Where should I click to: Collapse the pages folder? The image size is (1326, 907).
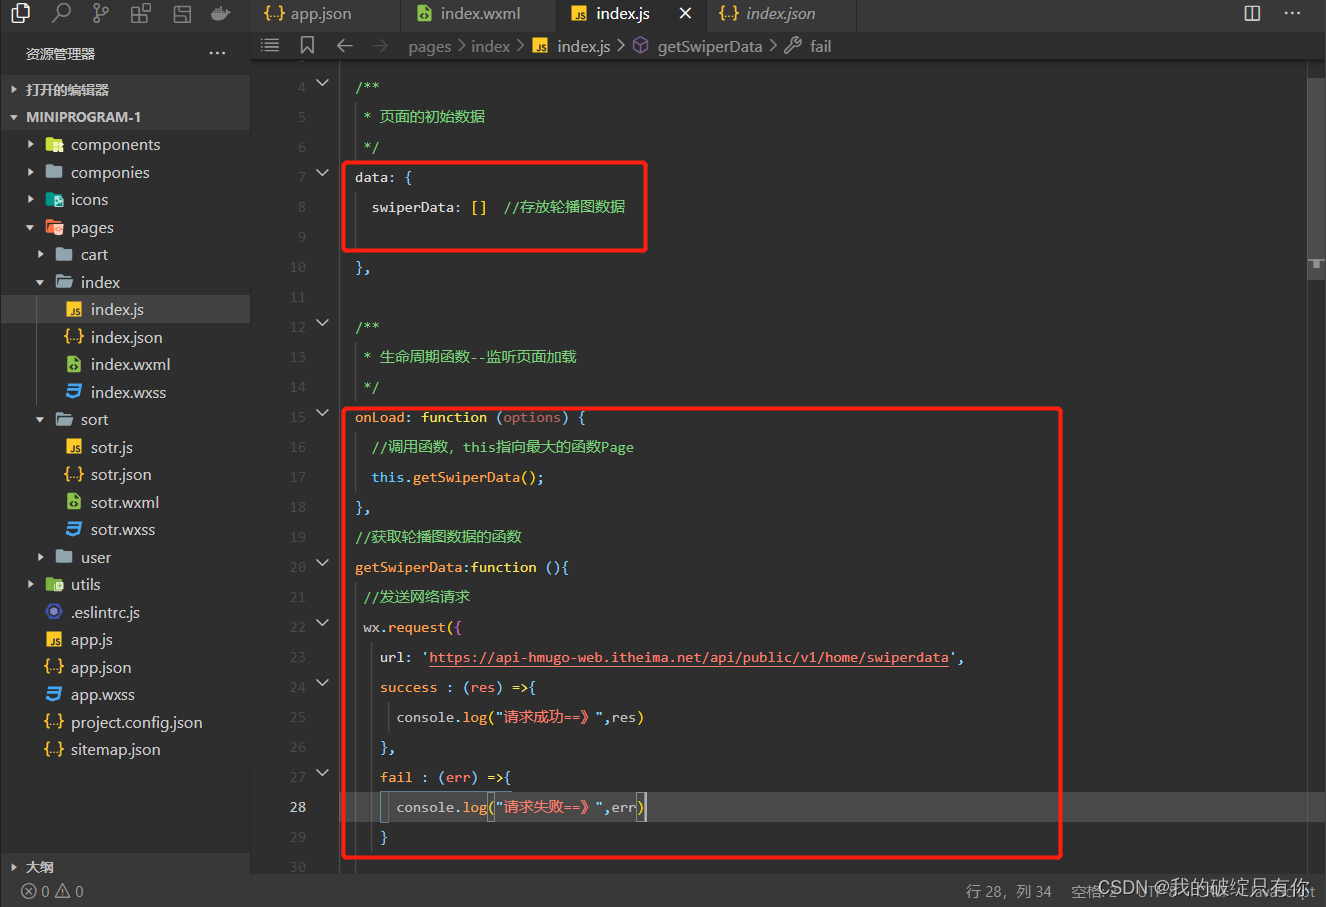pos(125,227)
